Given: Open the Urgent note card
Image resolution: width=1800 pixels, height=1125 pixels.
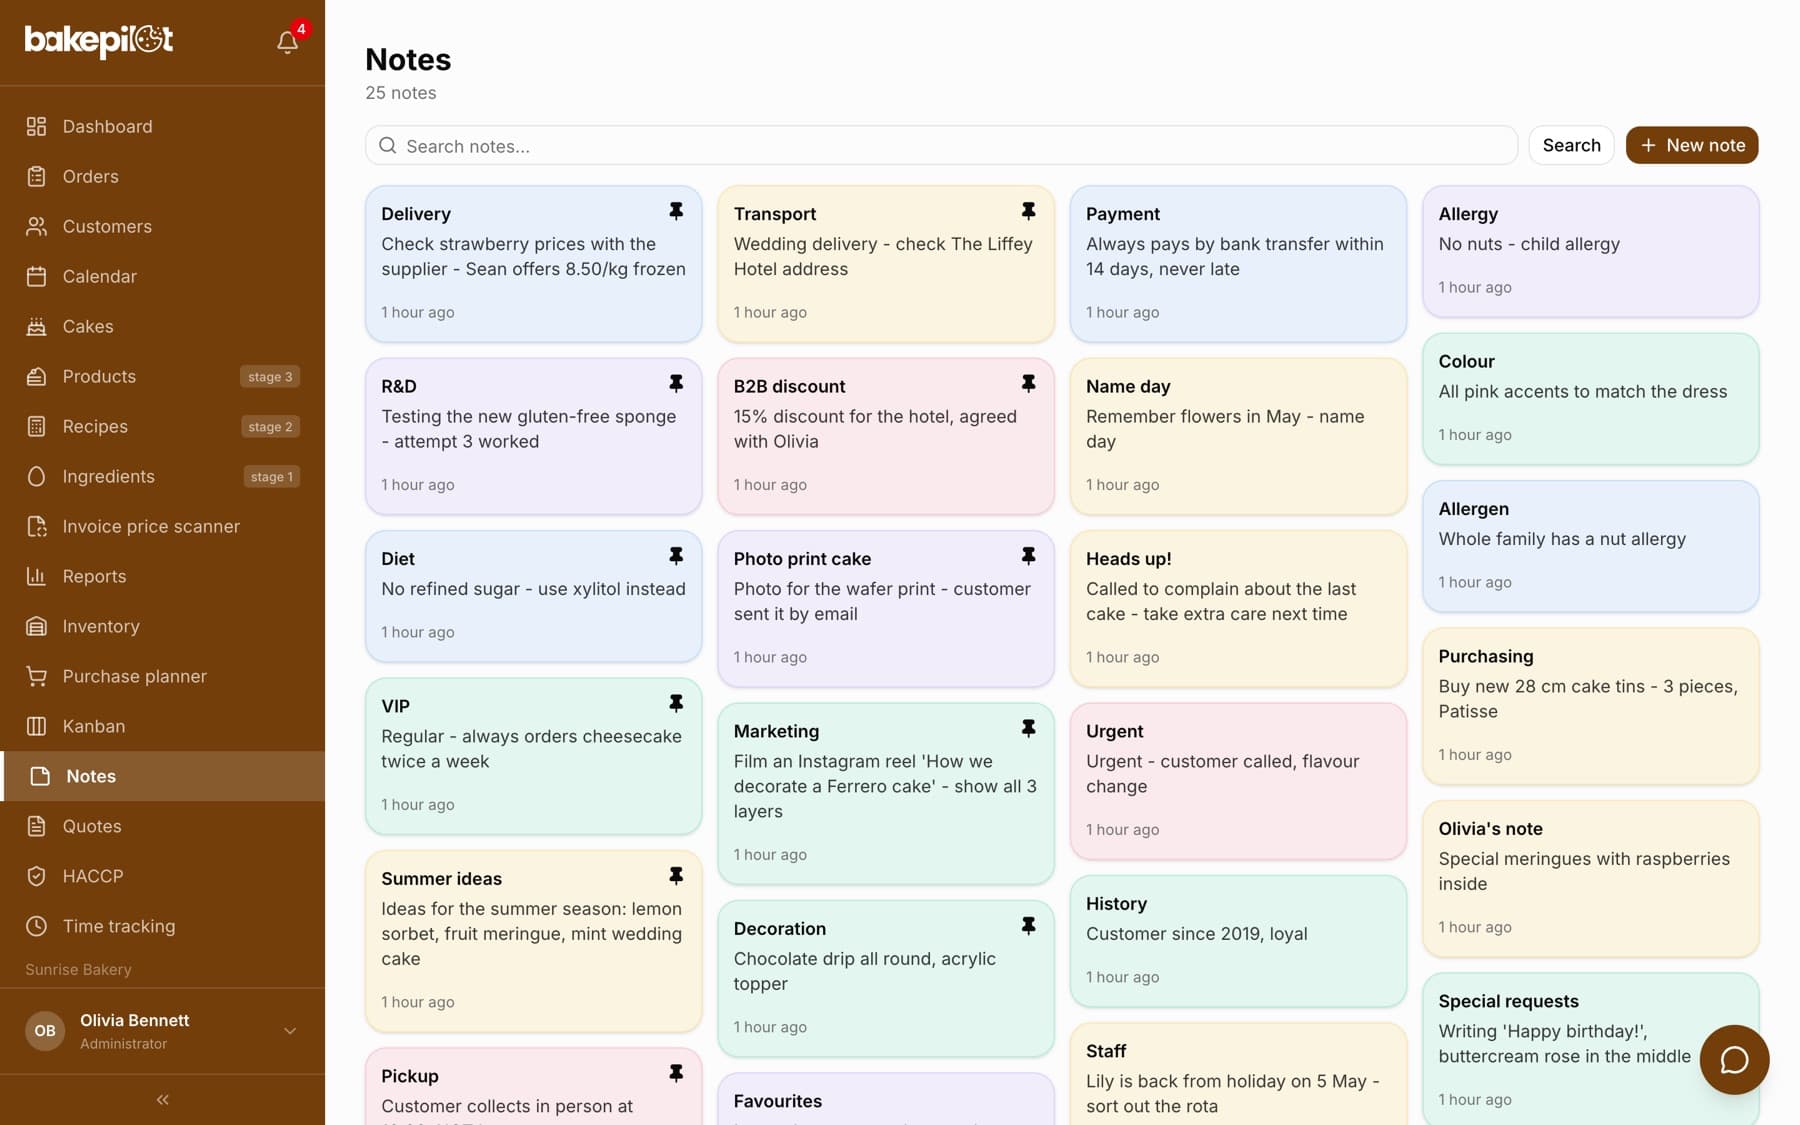Looking at the screenshot, I should click(x=1238, y=781).
